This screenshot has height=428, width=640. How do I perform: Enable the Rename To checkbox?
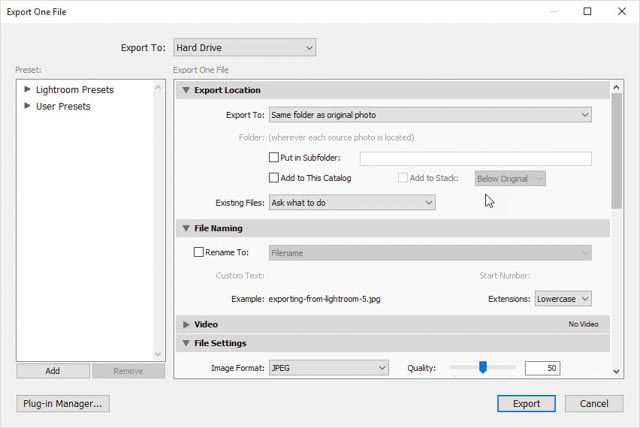(x=199, y=252)
